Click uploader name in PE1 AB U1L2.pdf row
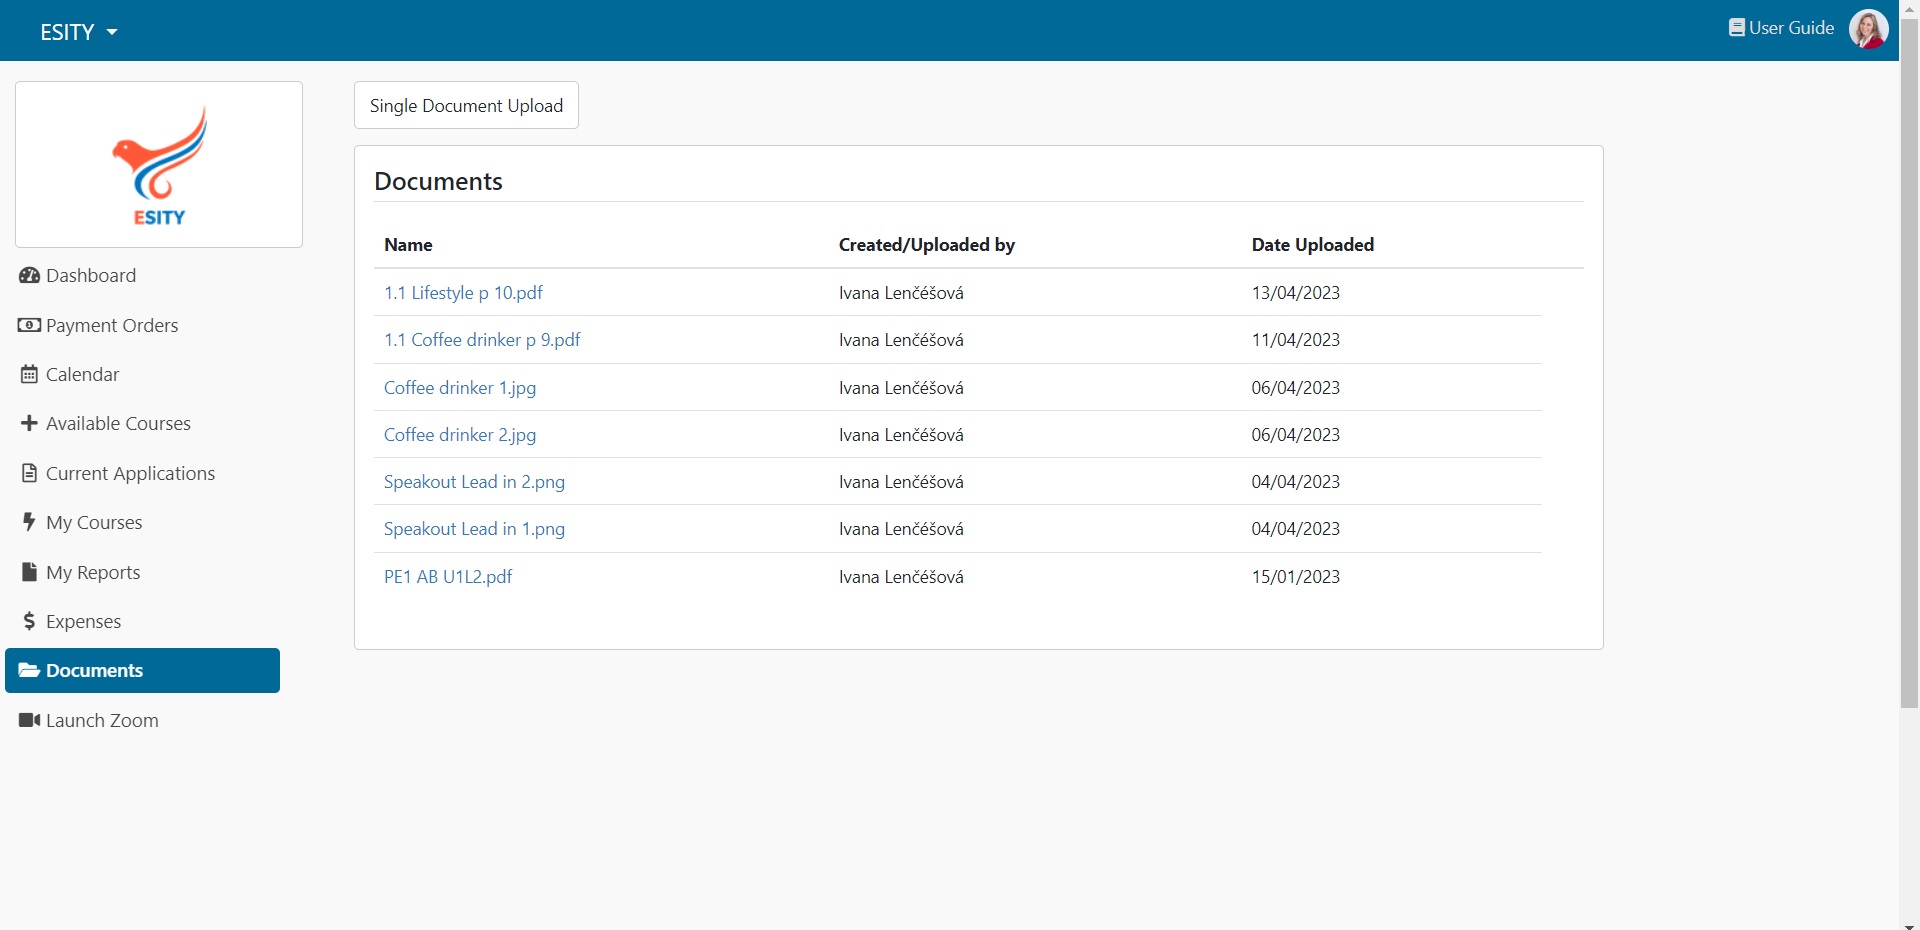The height and width of the screenshot is (930, 1920). click(901, 577)
